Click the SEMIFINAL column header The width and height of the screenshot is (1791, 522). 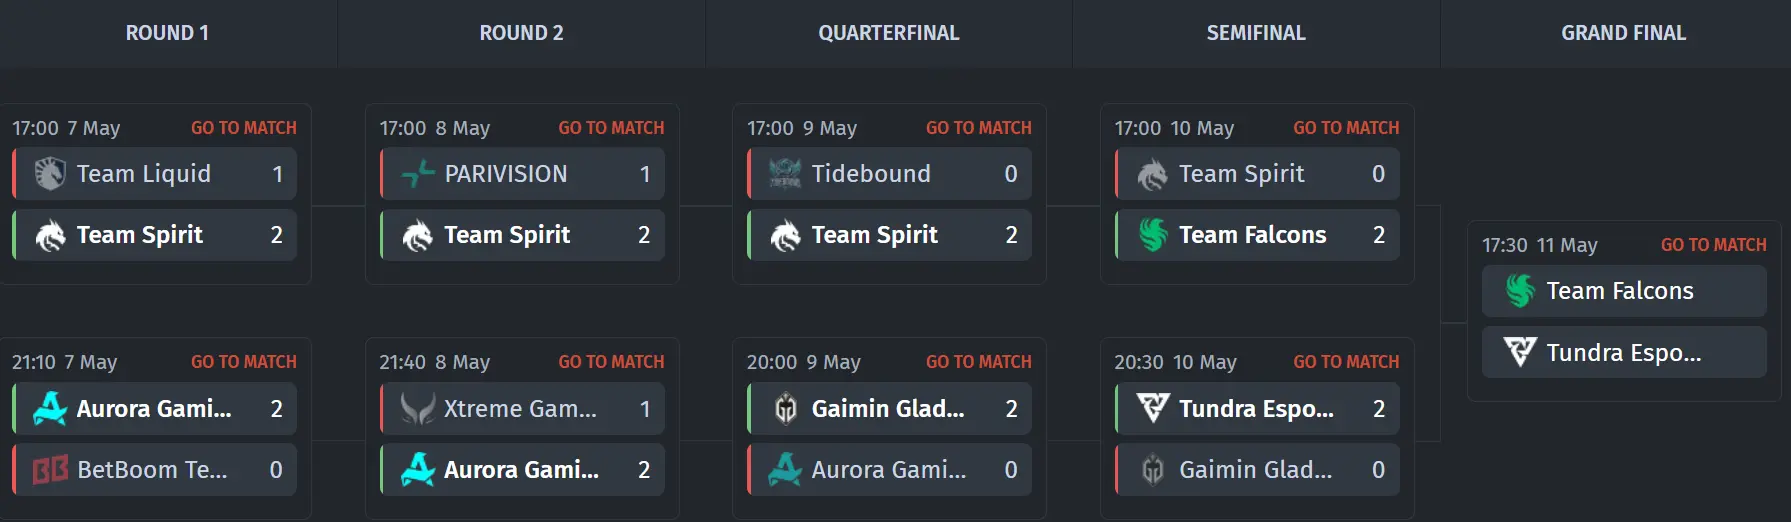click(1256, 33)
